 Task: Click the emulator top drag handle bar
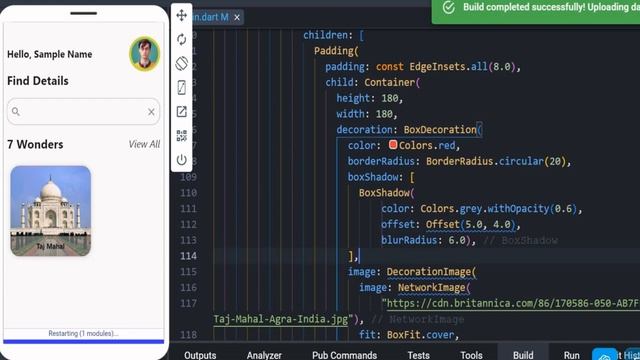click(x=83, y=13)
